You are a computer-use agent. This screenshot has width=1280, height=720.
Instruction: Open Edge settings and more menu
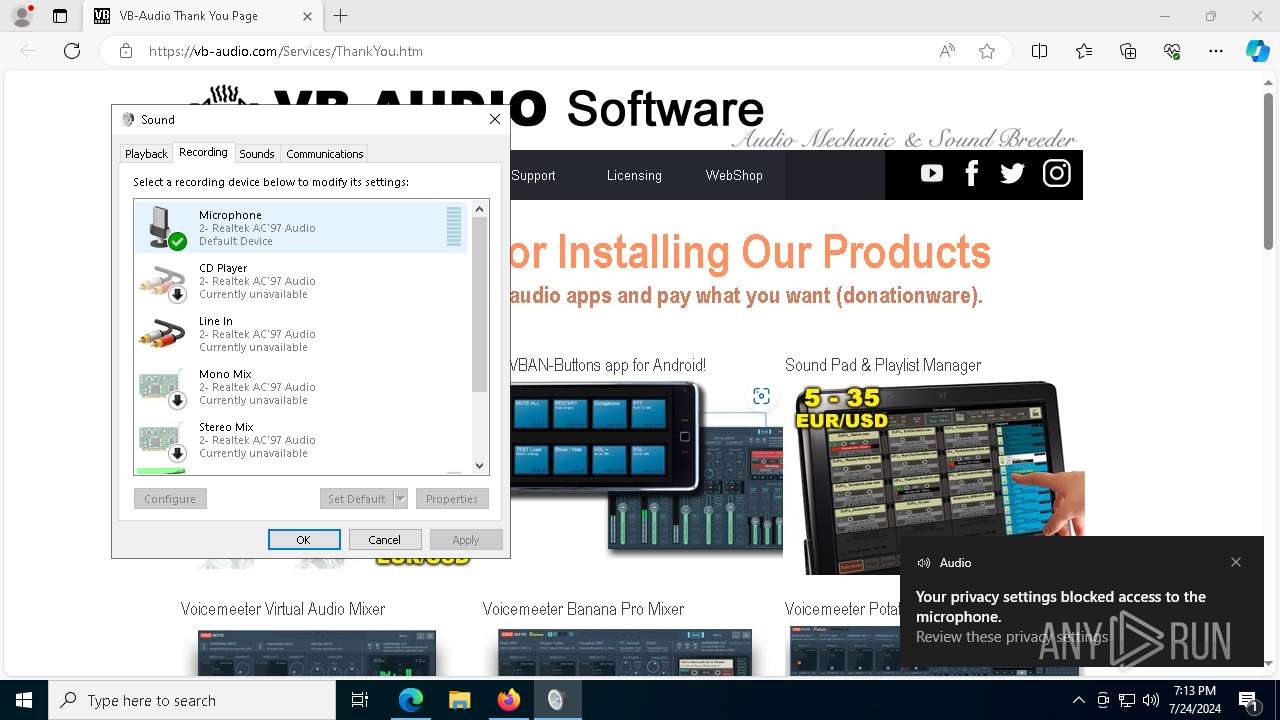[x=1216, y=51]
